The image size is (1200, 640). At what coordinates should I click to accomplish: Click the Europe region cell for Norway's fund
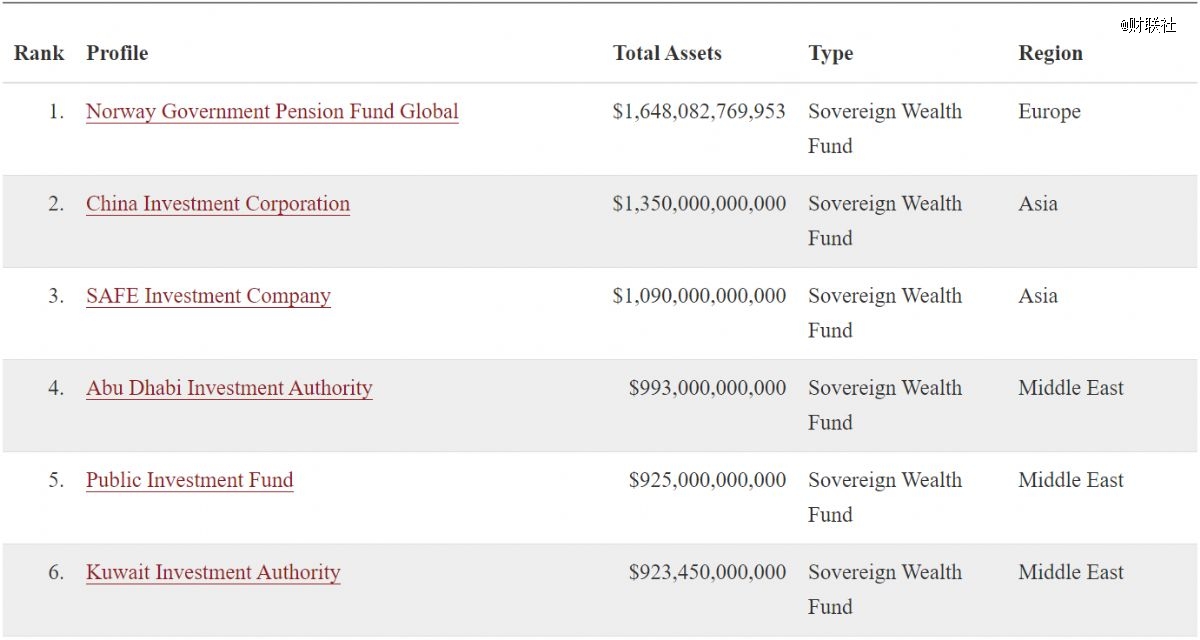[1049, 112]
